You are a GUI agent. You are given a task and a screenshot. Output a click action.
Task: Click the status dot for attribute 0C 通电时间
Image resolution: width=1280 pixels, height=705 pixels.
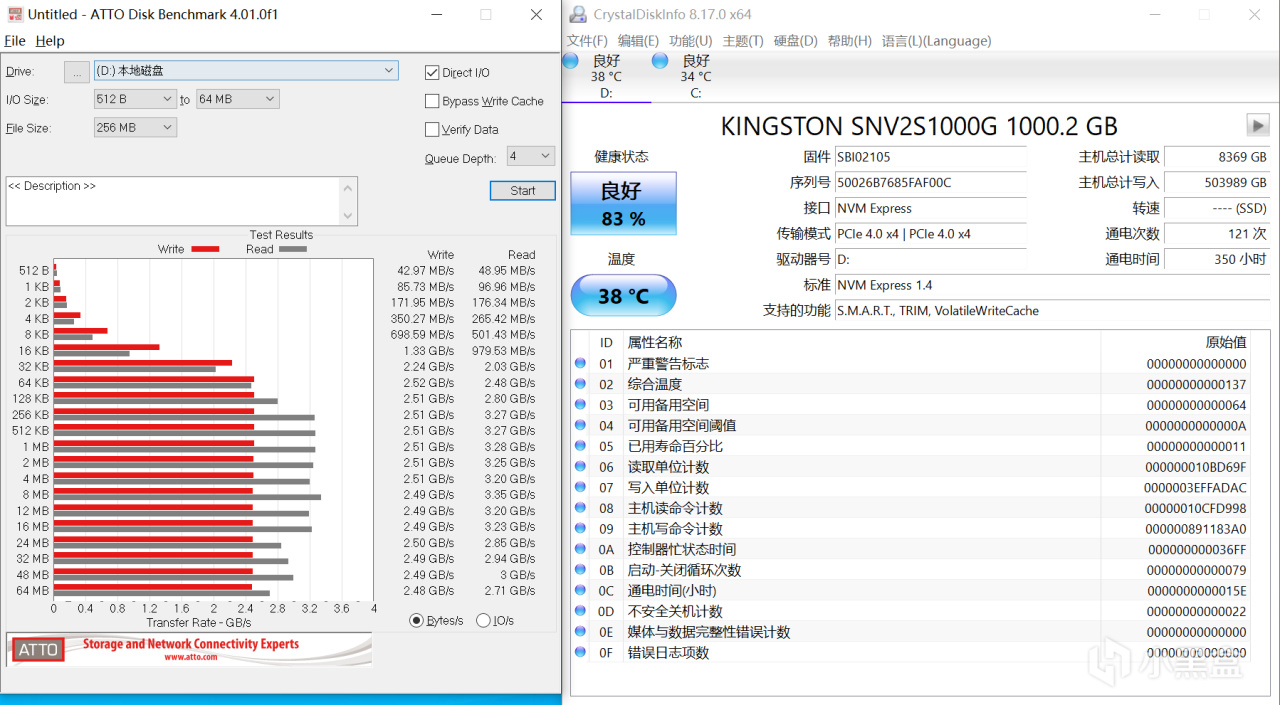click(580, 590)
